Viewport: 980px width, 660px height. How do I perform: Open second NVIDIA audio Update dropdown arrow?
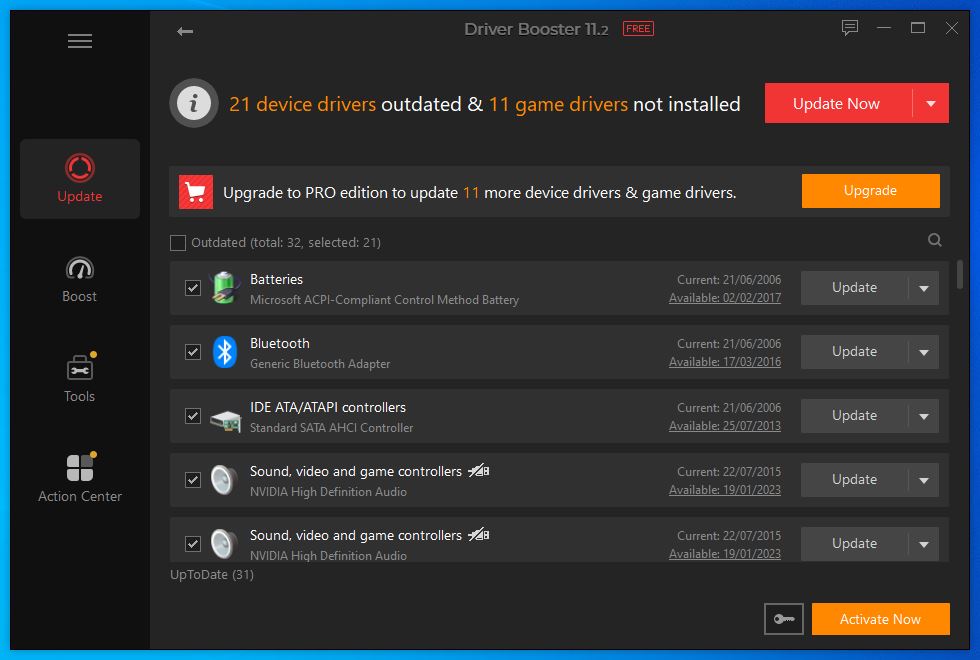coord(924,544)
